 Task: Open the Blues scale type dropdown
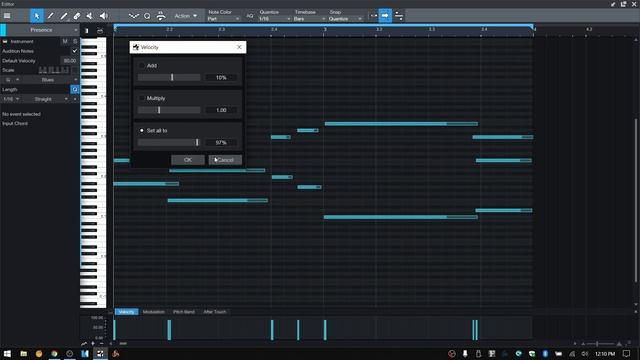[x=51, y=80]
